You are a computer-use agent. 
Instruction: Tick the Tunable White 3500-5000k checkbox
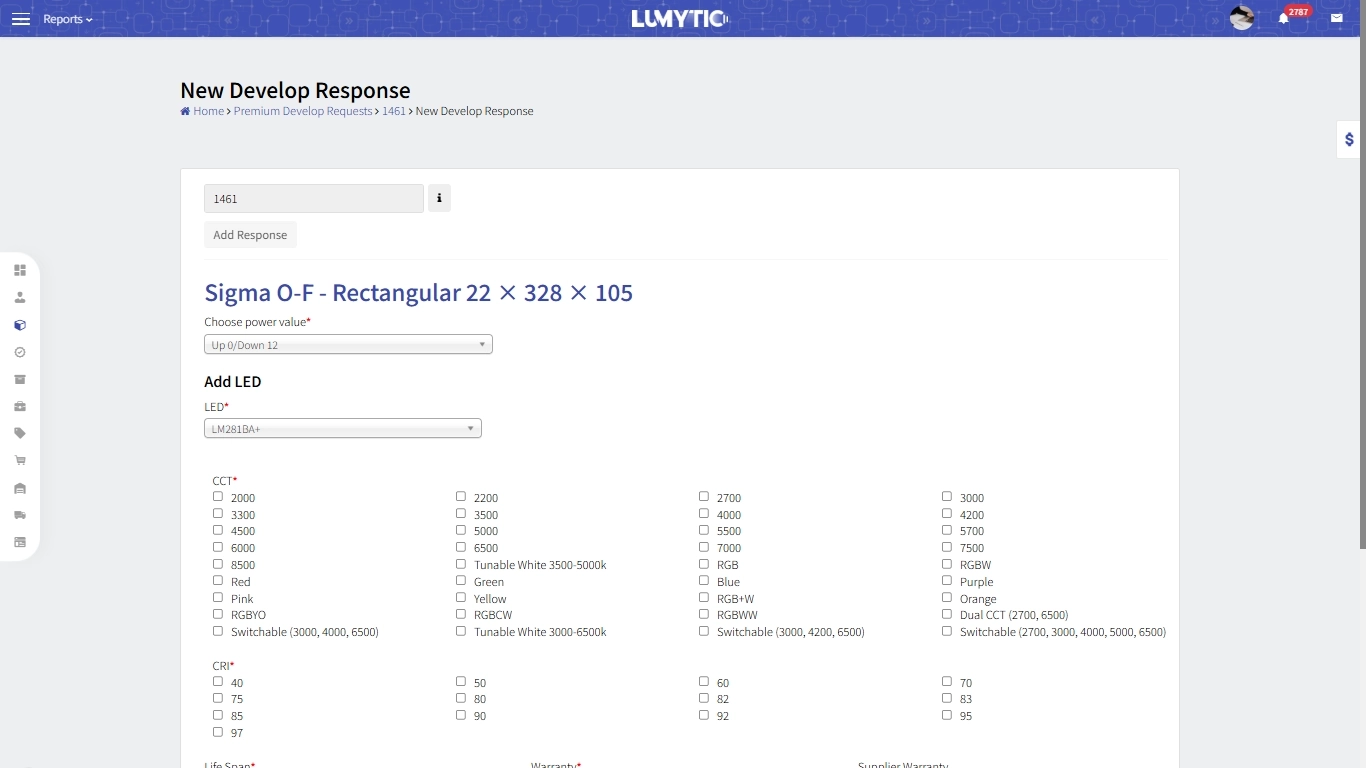point(461,564)
